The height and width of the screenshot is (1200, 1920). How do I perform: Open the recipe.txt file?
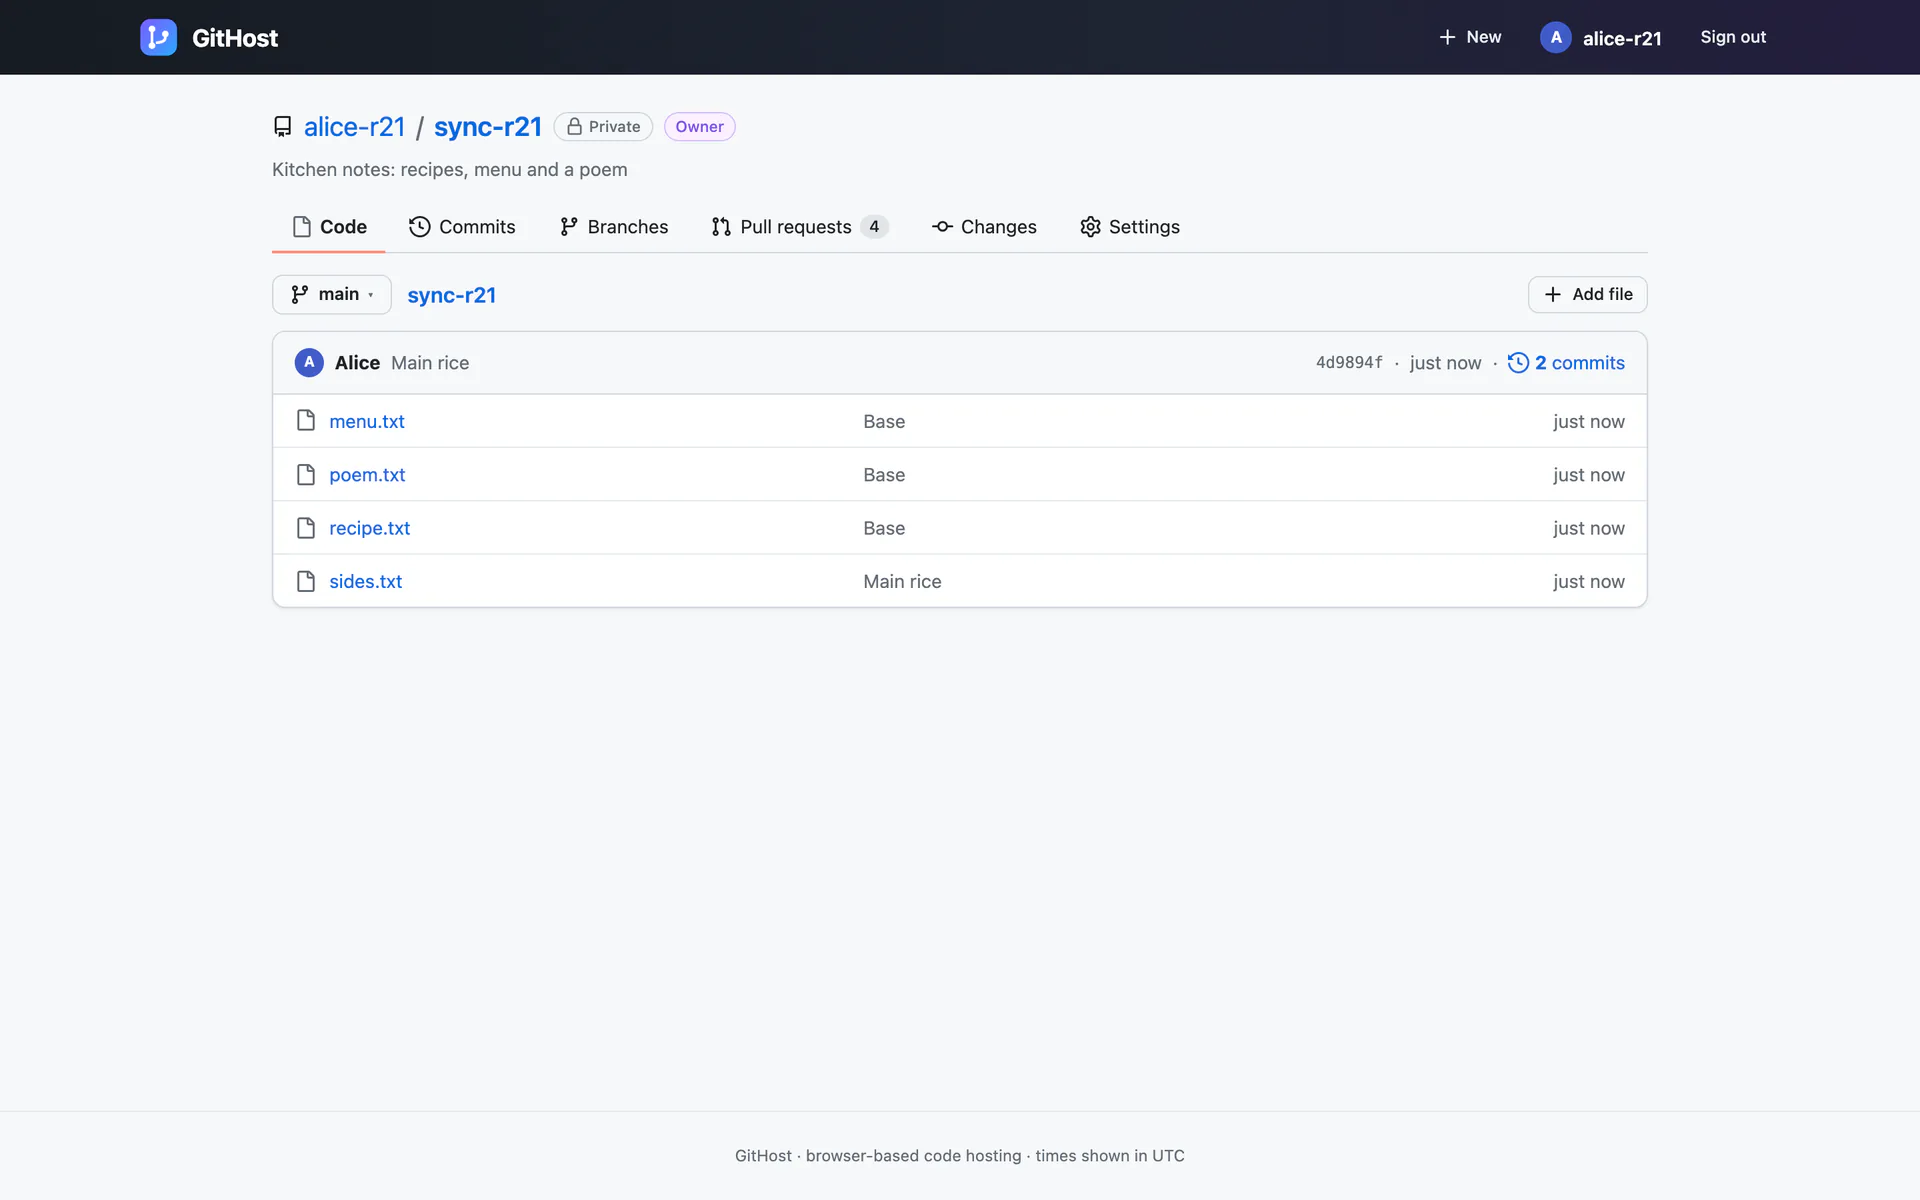370,528
